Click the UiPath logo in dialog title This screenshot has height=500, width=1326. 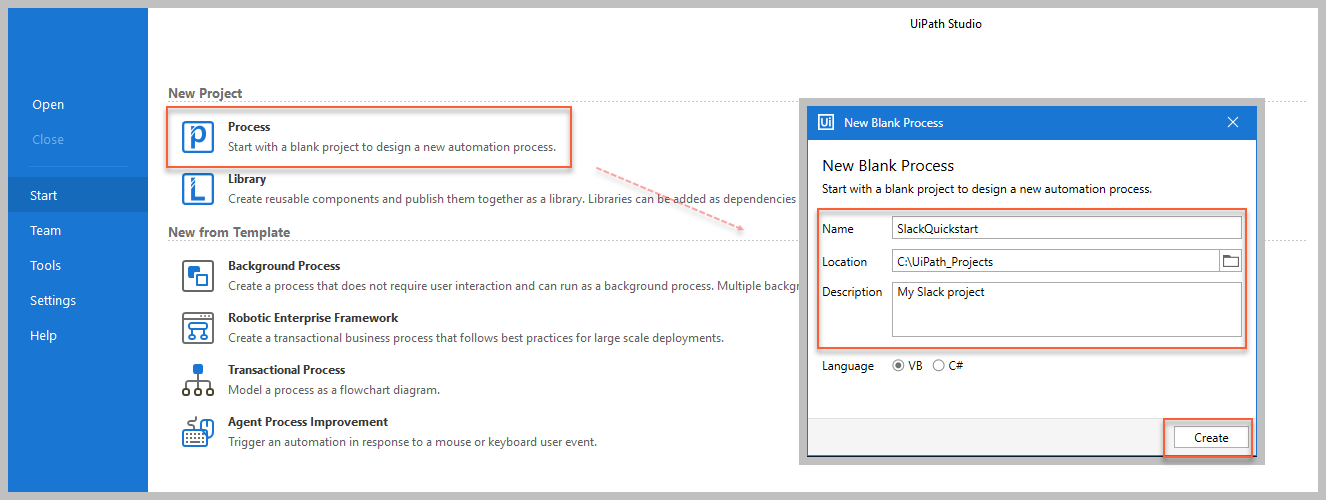(x=826, y=122)
